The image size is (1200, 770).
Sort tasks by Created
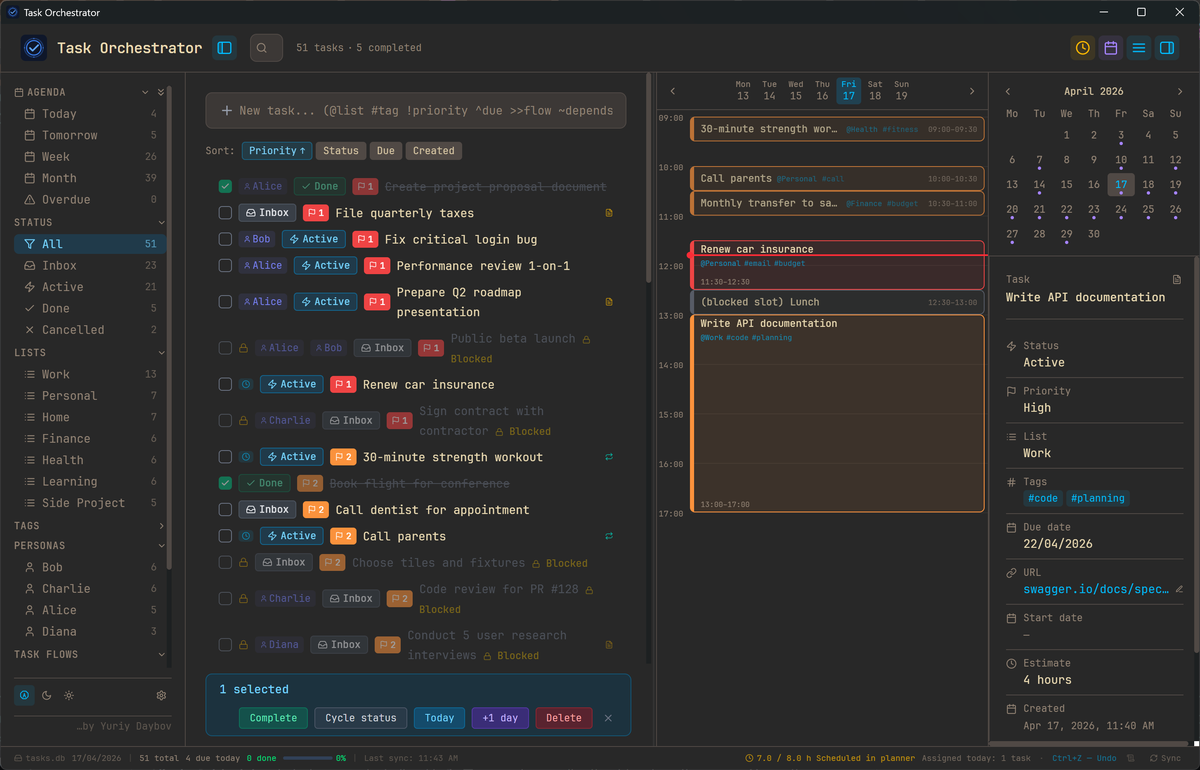coord(433,151)
